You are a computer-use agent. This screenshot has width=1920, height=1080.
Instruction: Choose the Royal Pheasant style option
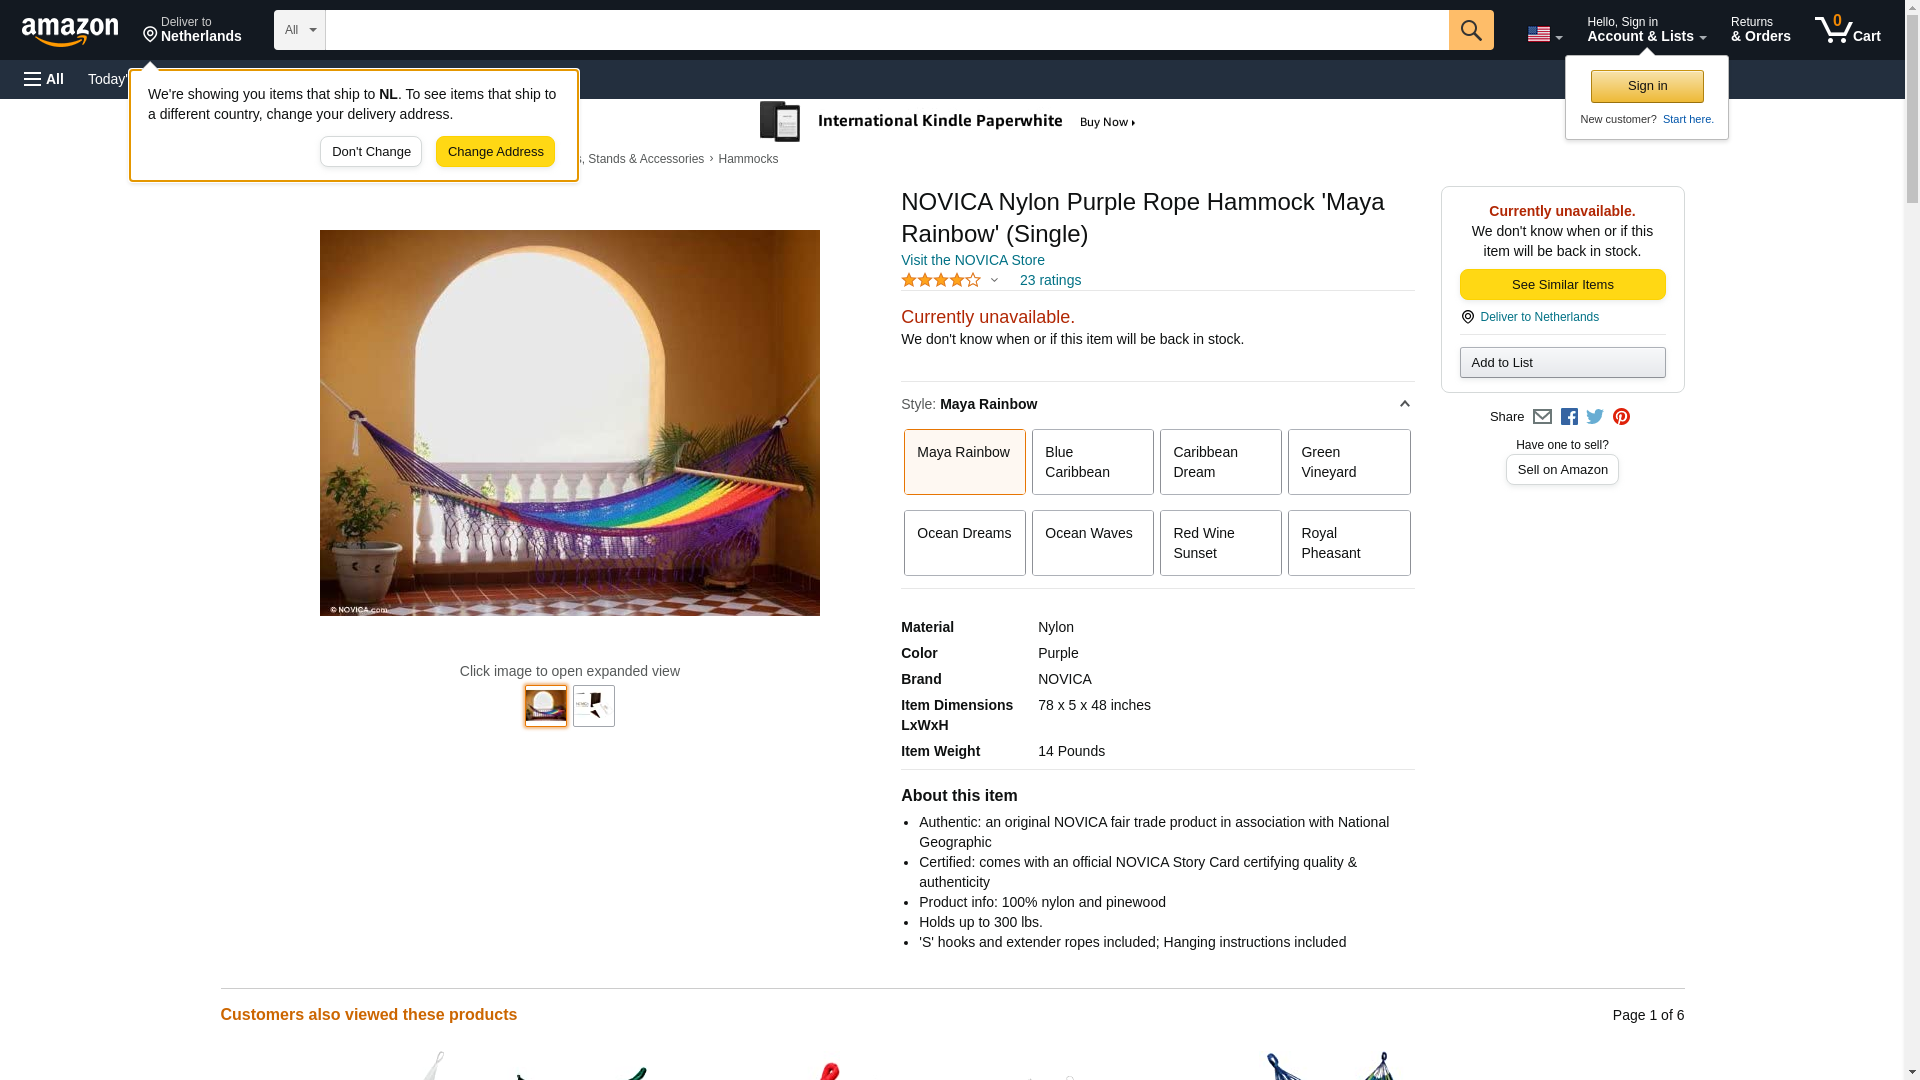1348,543
